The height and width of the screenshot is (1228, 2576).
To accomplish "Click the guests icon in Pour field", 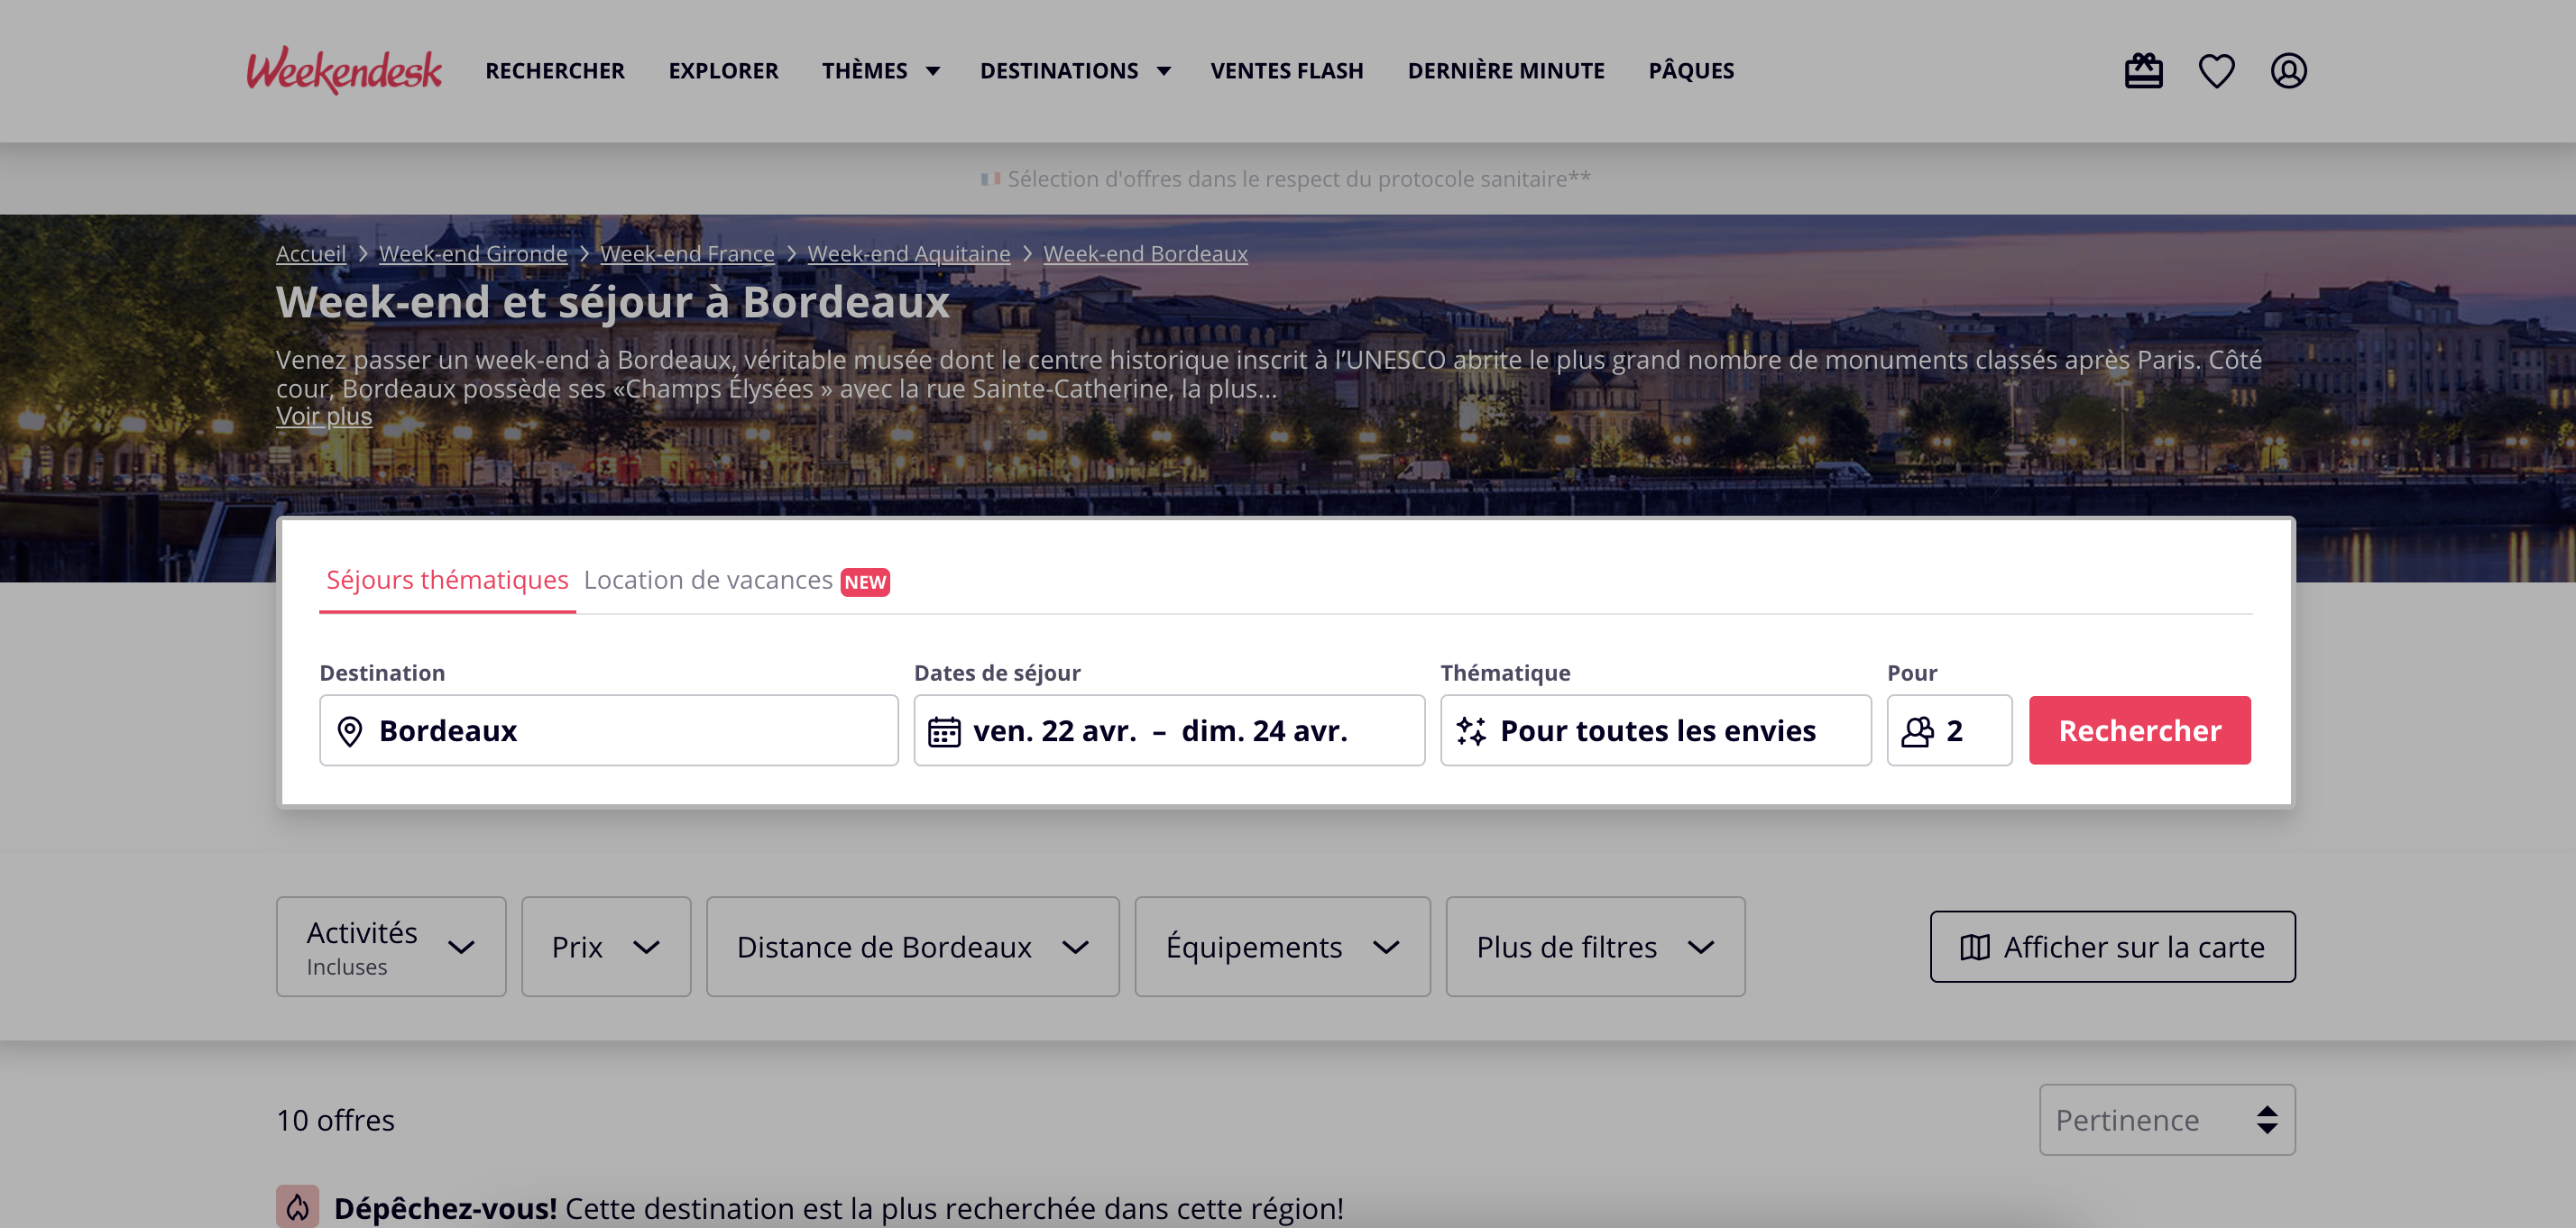I will point(1917,731).
